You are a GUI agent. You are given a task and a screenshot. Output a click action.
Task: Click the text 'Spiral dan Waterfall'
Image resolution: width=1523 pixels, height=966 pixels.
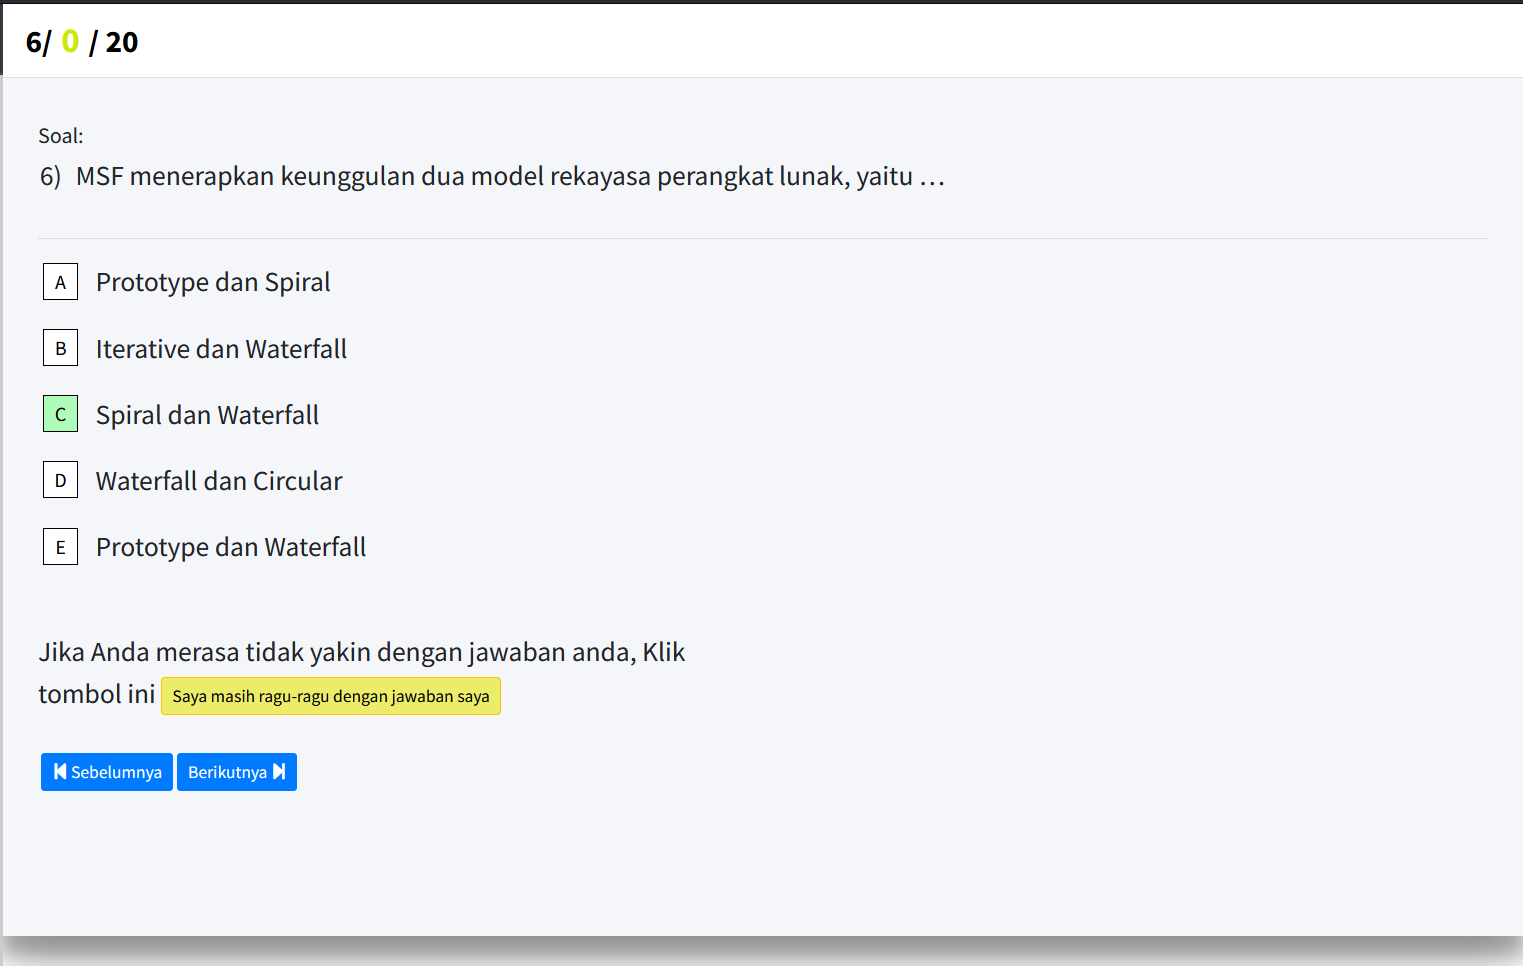point(207,415)
